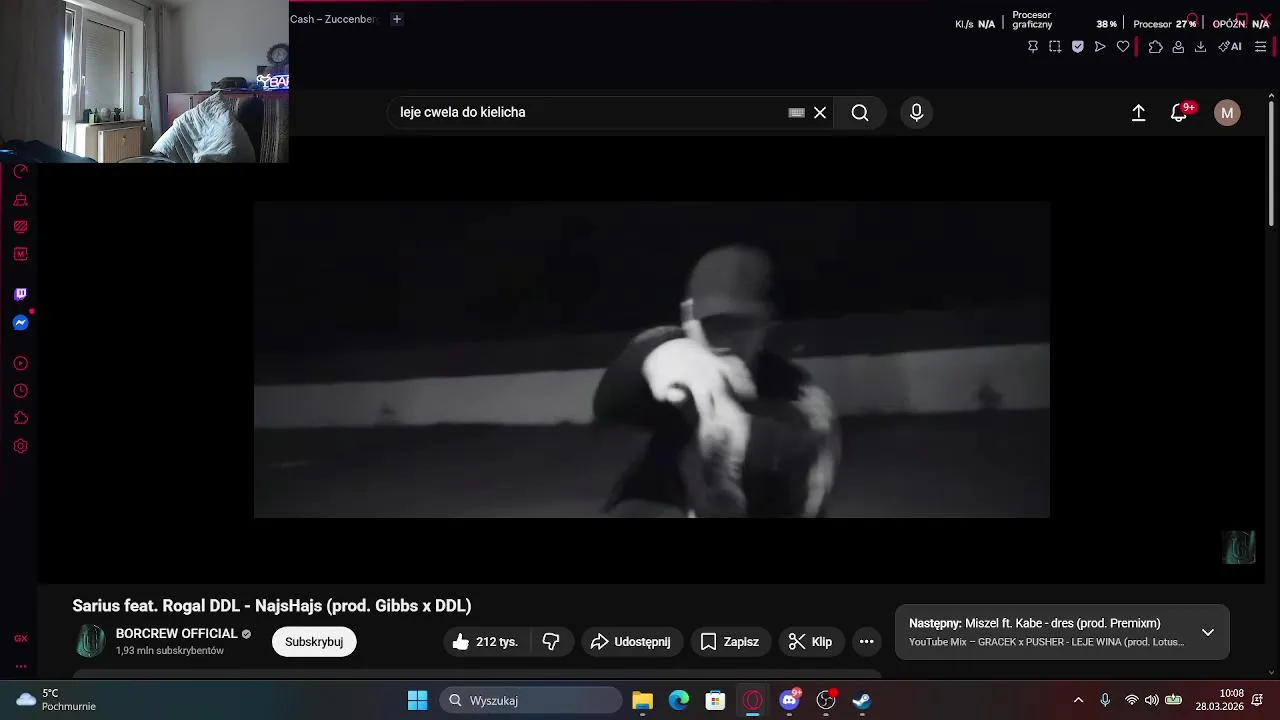Toggle the ad blocker shield icon
Screen dimensions: 1280x720
[1077, 46]
